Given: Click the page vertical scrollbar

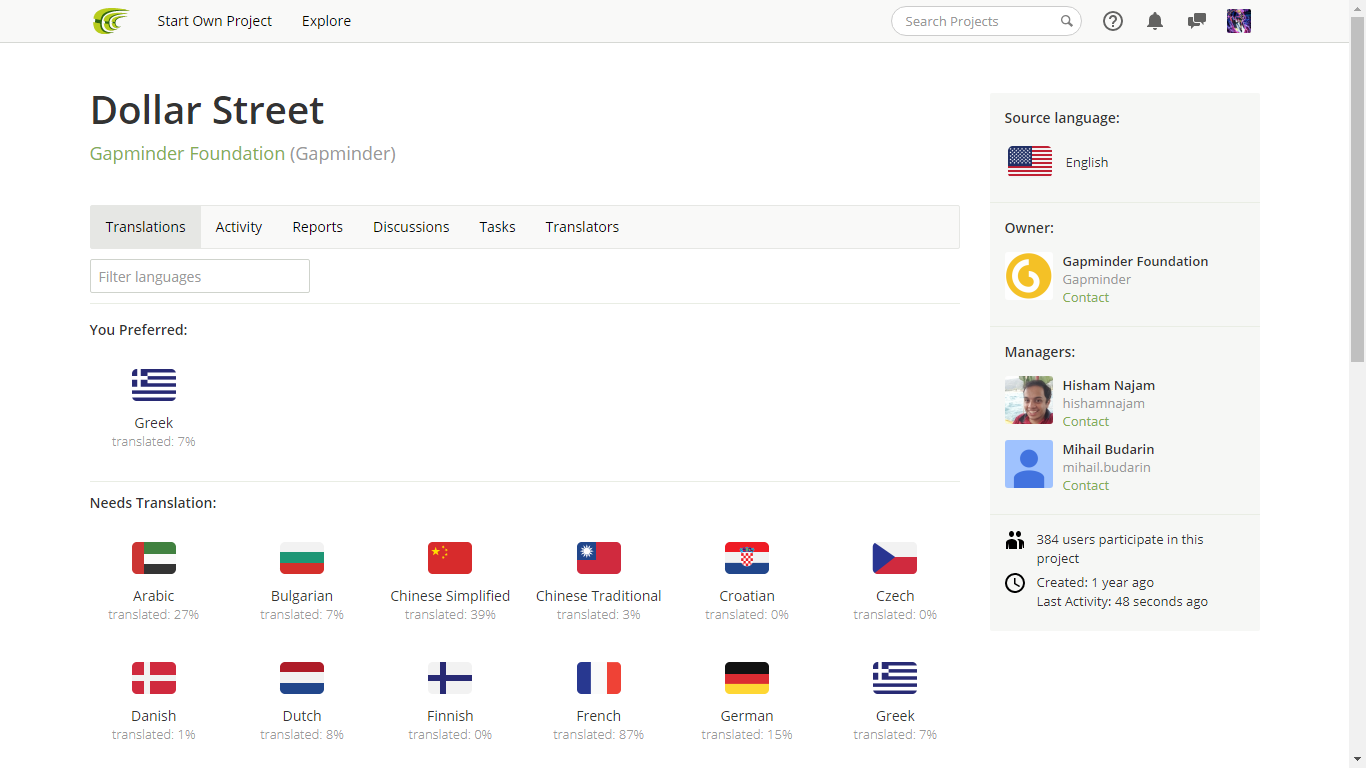Looking at the screenshot, I should (1358, 190).
